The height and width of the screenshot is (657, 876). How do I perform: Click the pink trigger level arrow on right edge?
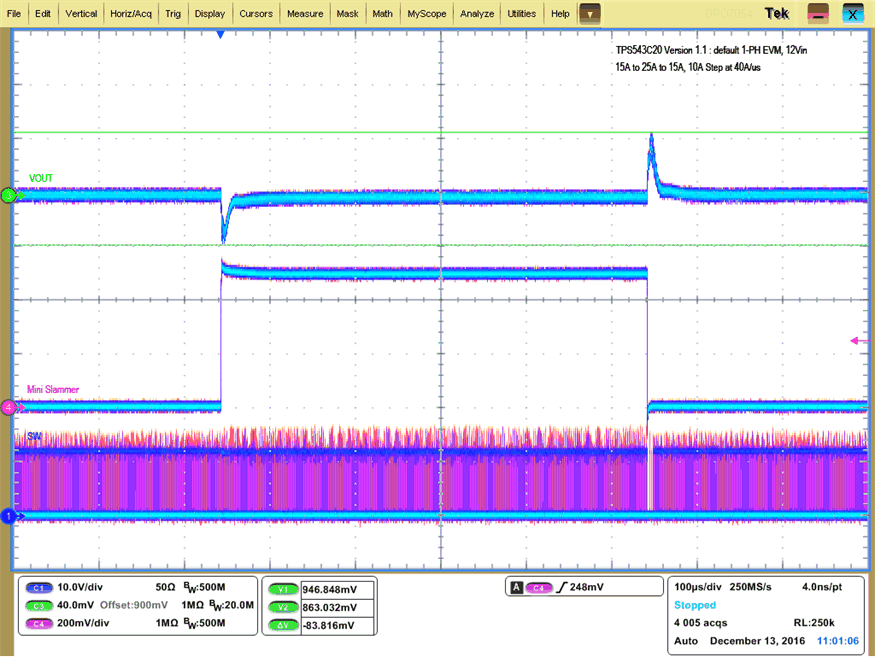click(x=856, y=341)
